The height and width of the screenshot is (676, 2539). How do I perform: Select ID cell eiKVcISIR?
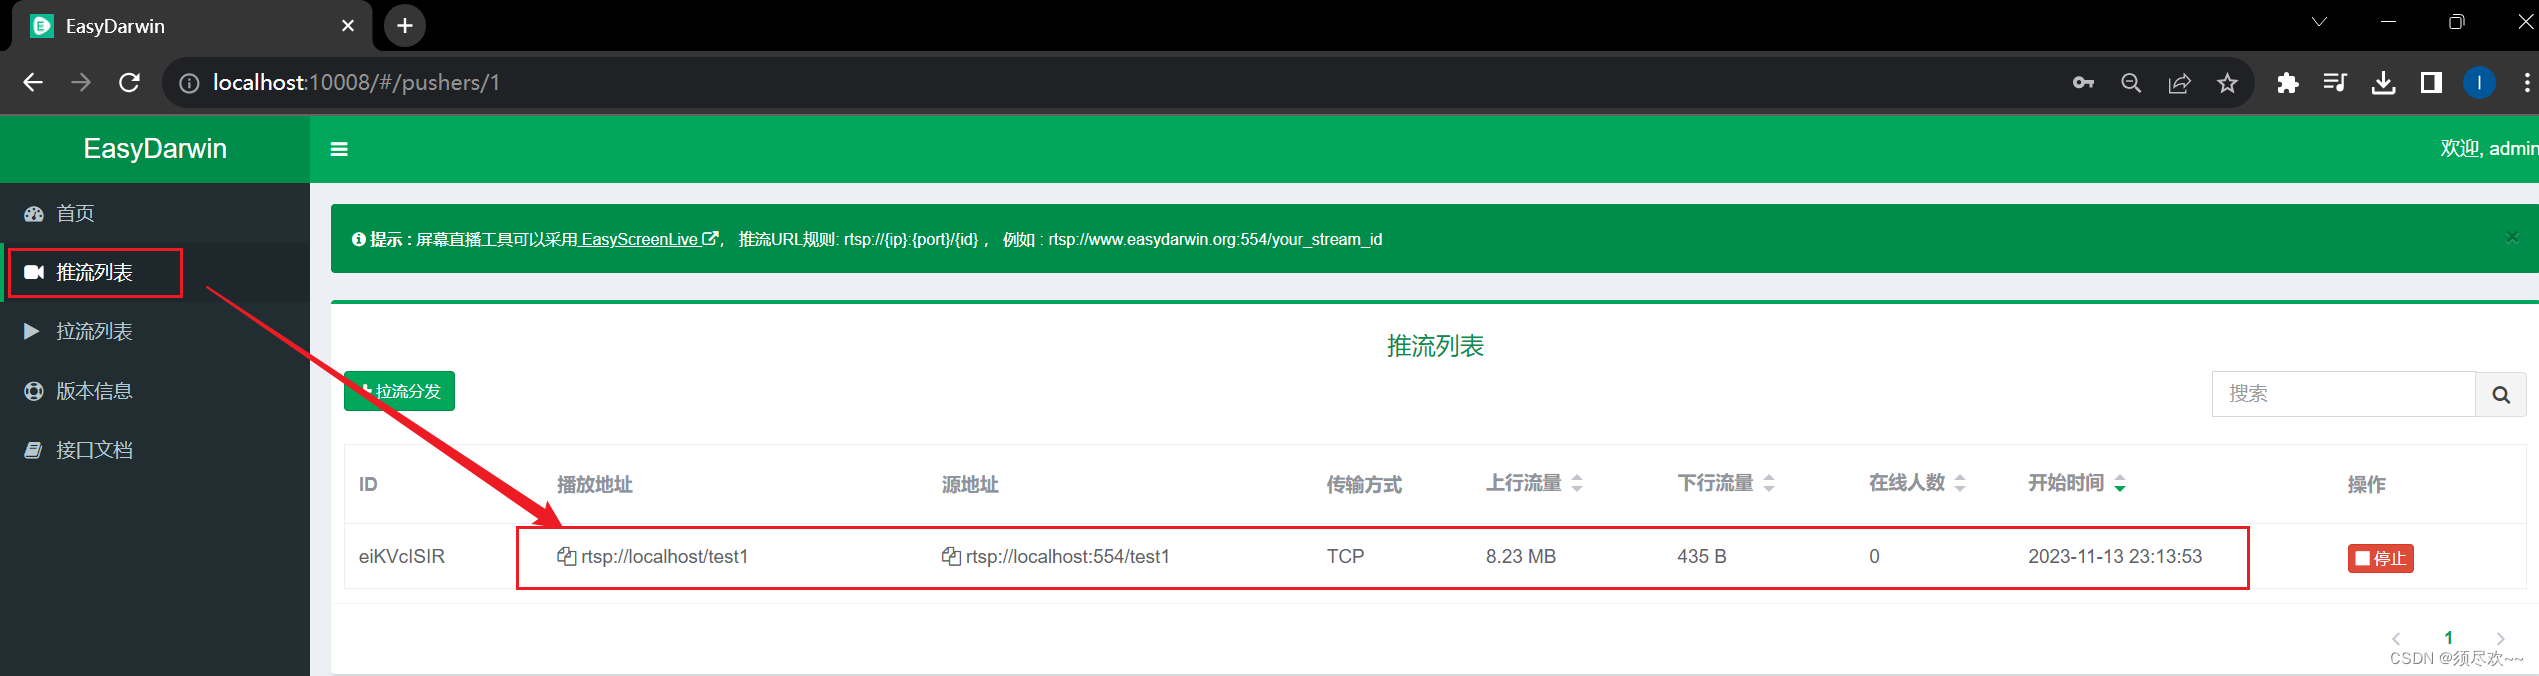(x=402, y=556)
